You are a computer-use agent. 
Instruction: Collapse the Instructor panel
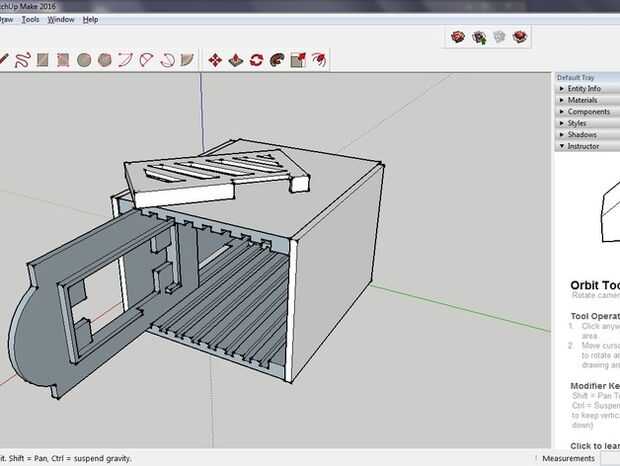[587, 146]
